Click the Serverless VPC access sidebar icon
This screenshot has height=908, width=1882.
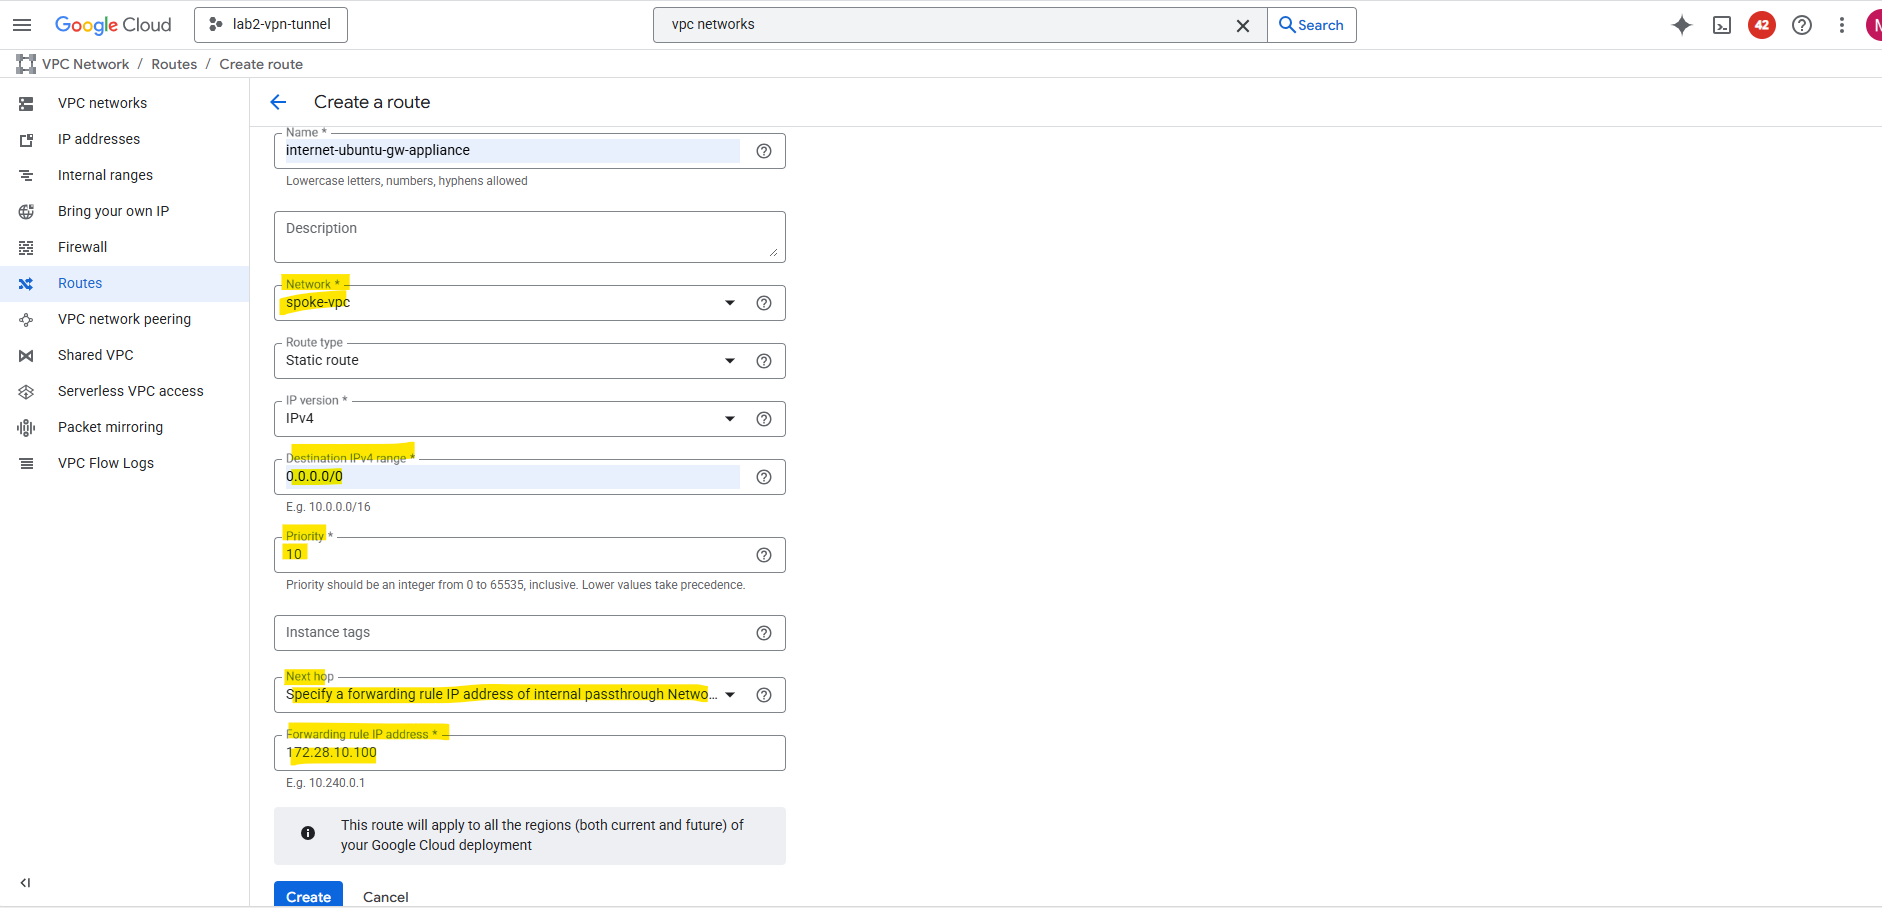click(26, 392)
